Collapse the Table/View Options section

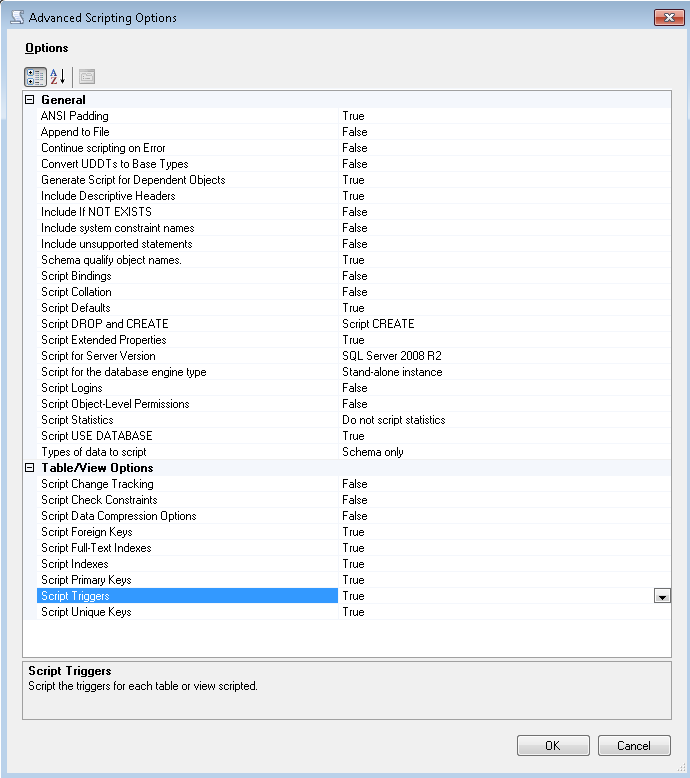point(30,468)
